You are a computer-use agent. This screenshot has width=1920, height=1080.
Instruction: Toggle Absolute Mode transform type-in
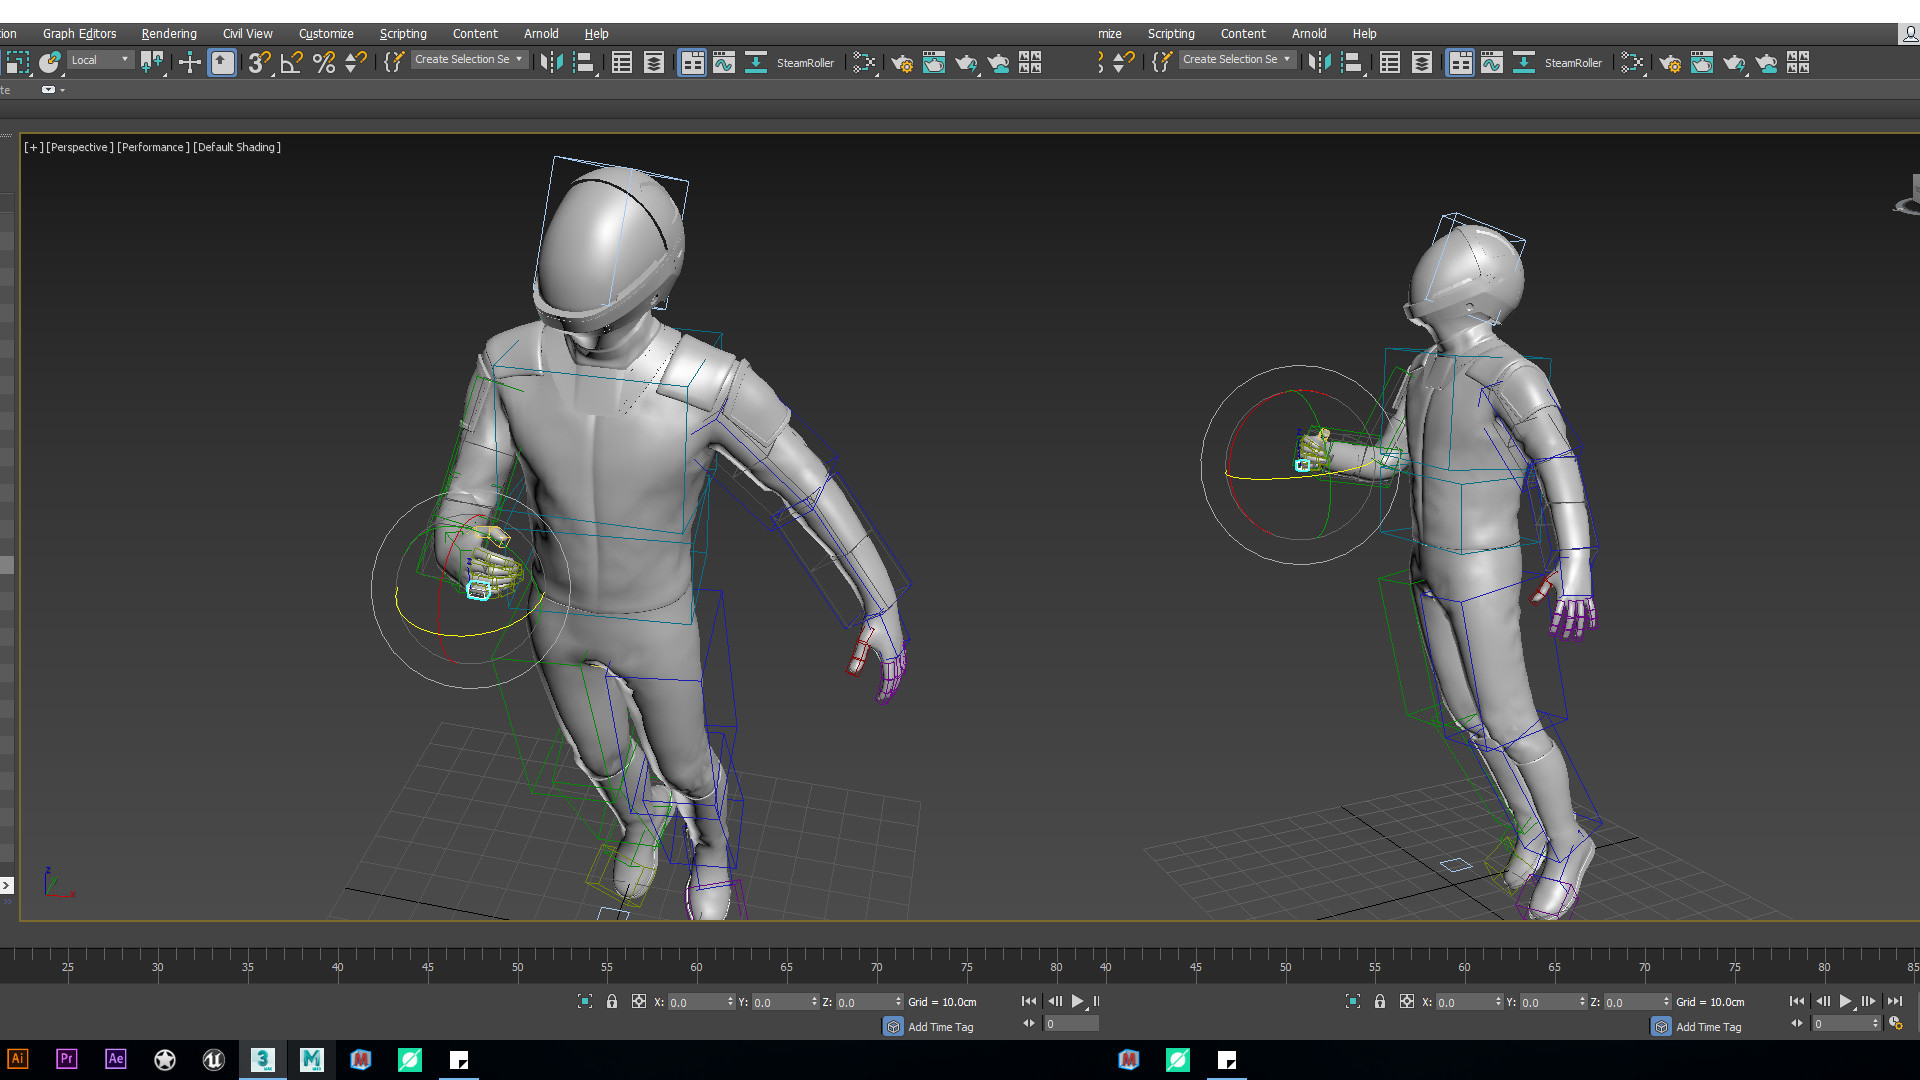pos(638,1001)
